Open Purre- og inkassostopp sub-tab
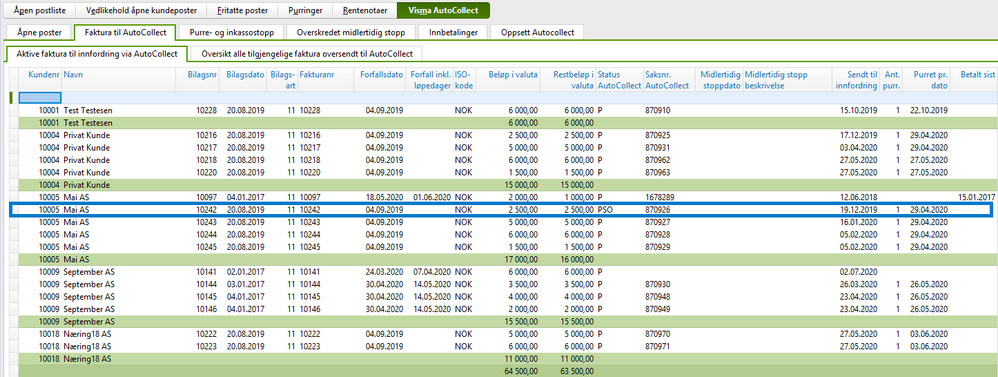 pyautogui.click(x=232, y=32)
